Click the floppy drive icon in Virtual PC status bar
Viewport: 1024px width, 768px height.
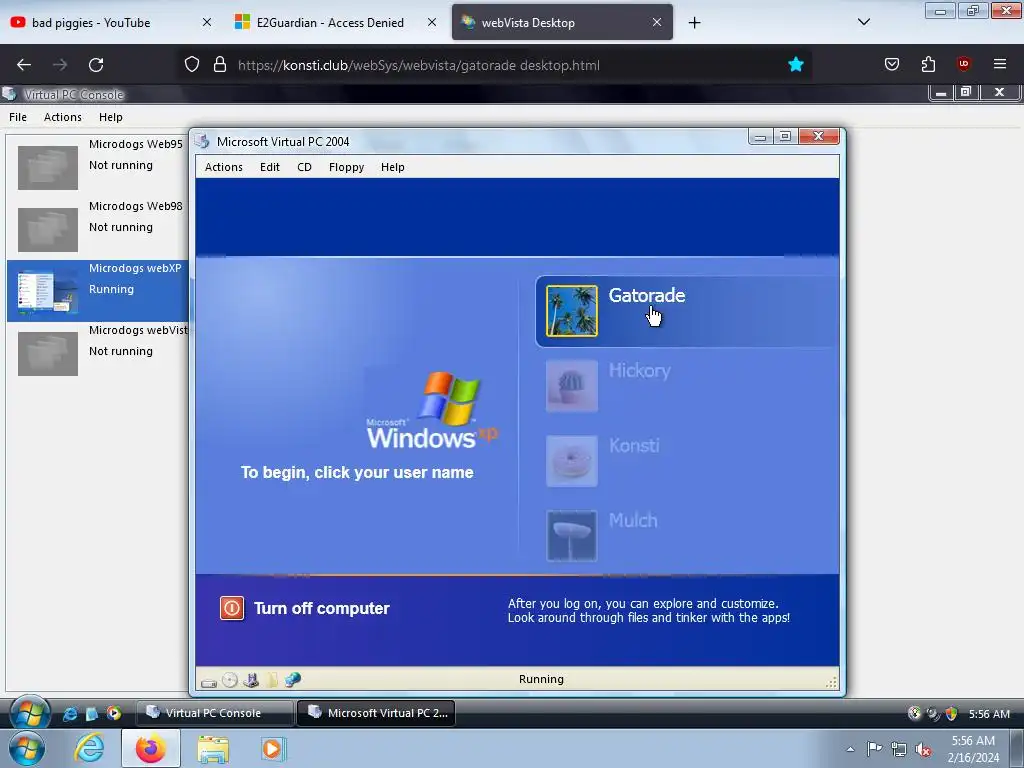tap(251, 680)
